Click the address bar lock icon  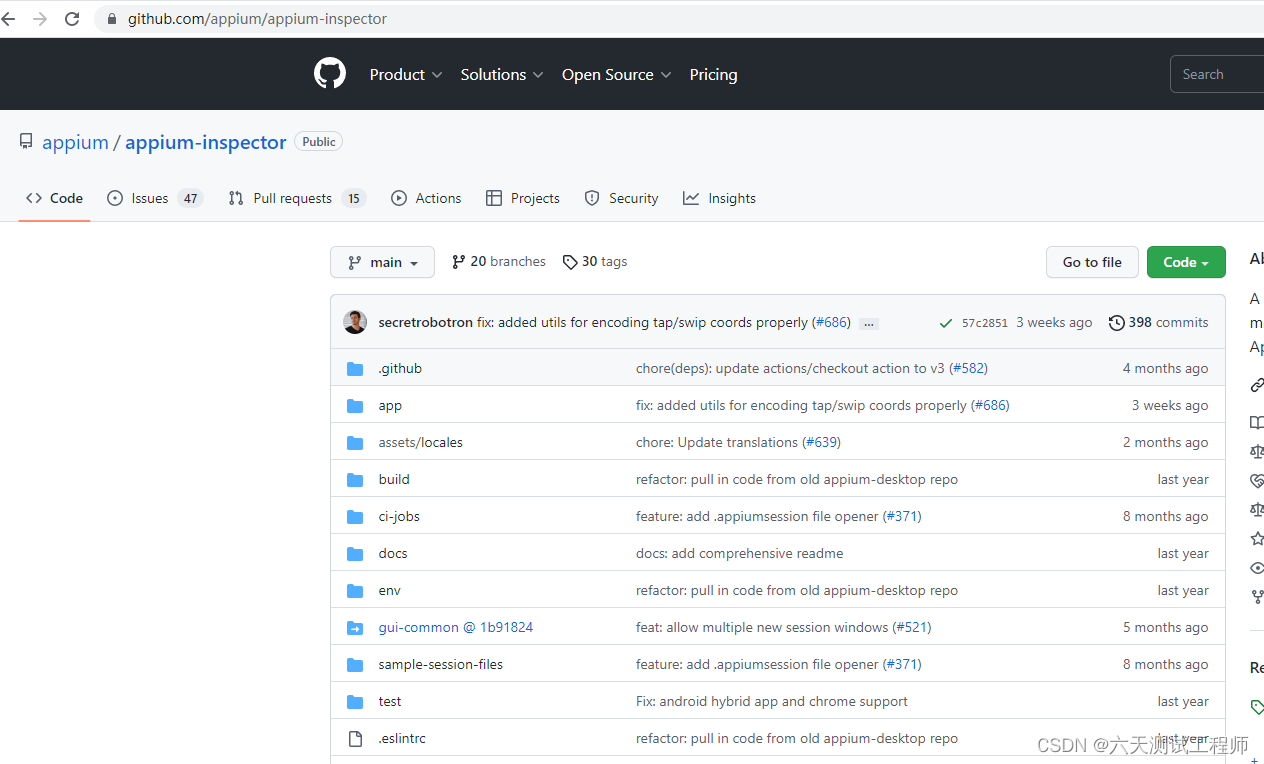[x=111, y=19]
